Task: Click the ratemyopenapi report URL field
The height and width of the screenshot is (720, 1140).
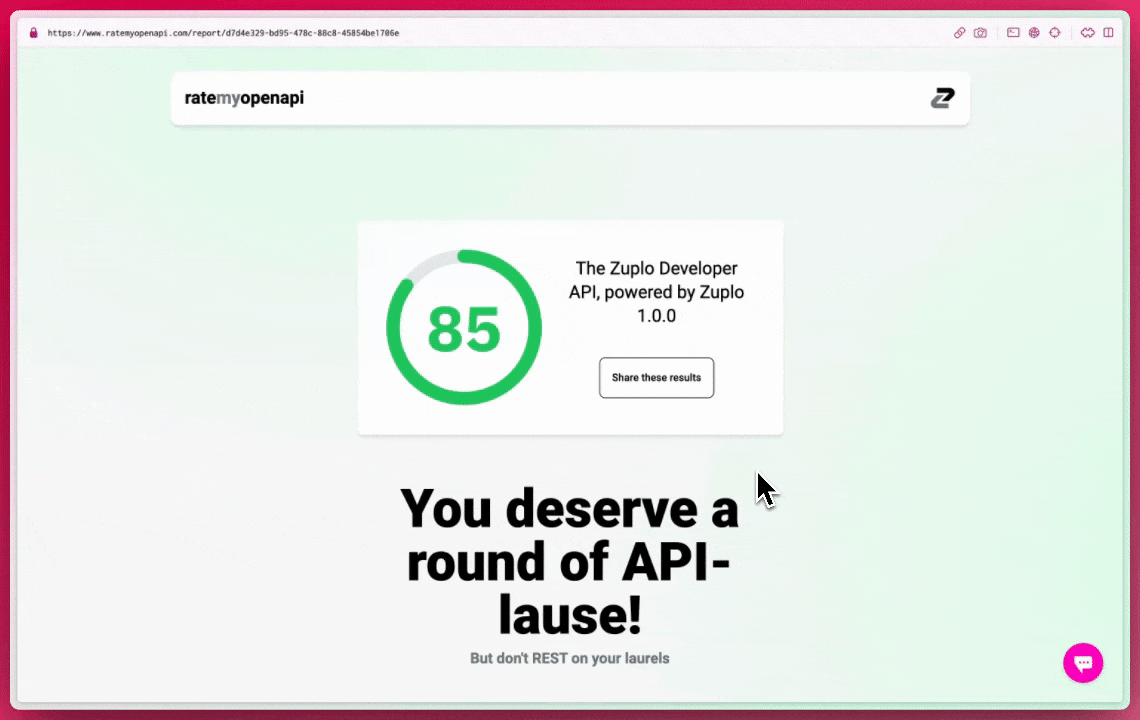Action: 223,33
